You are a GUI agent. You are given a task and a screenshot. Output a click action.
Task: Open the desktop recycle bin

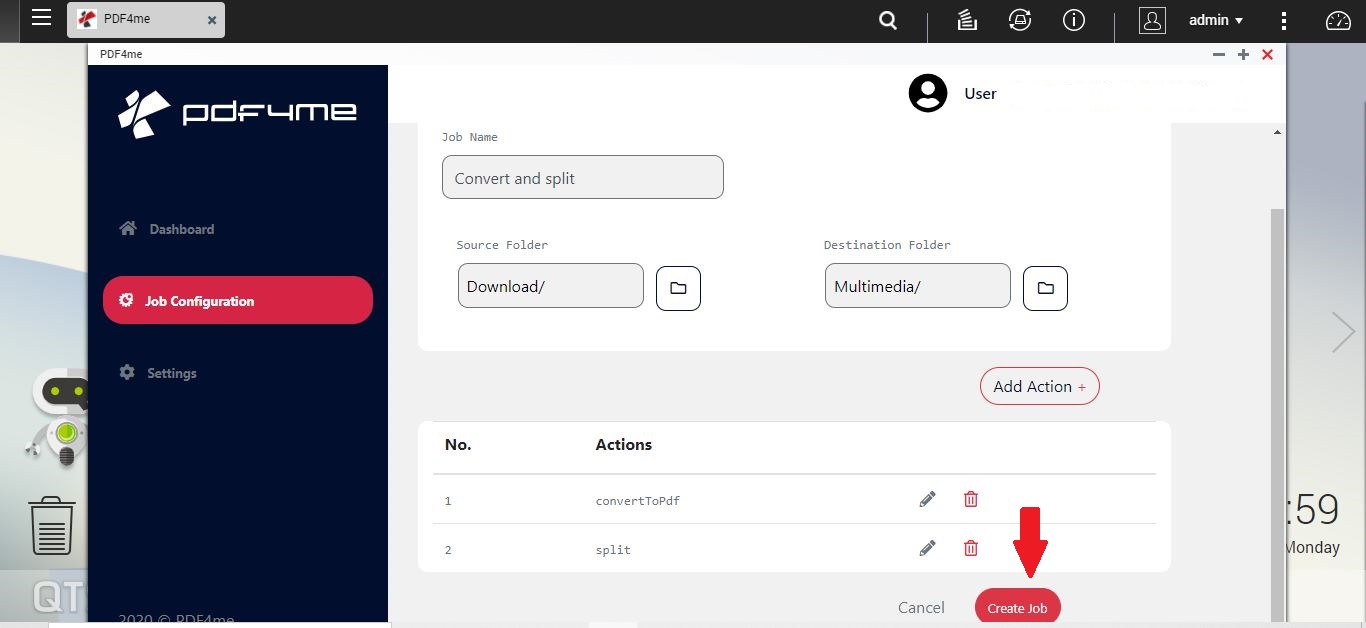click(x=52, y=526)
